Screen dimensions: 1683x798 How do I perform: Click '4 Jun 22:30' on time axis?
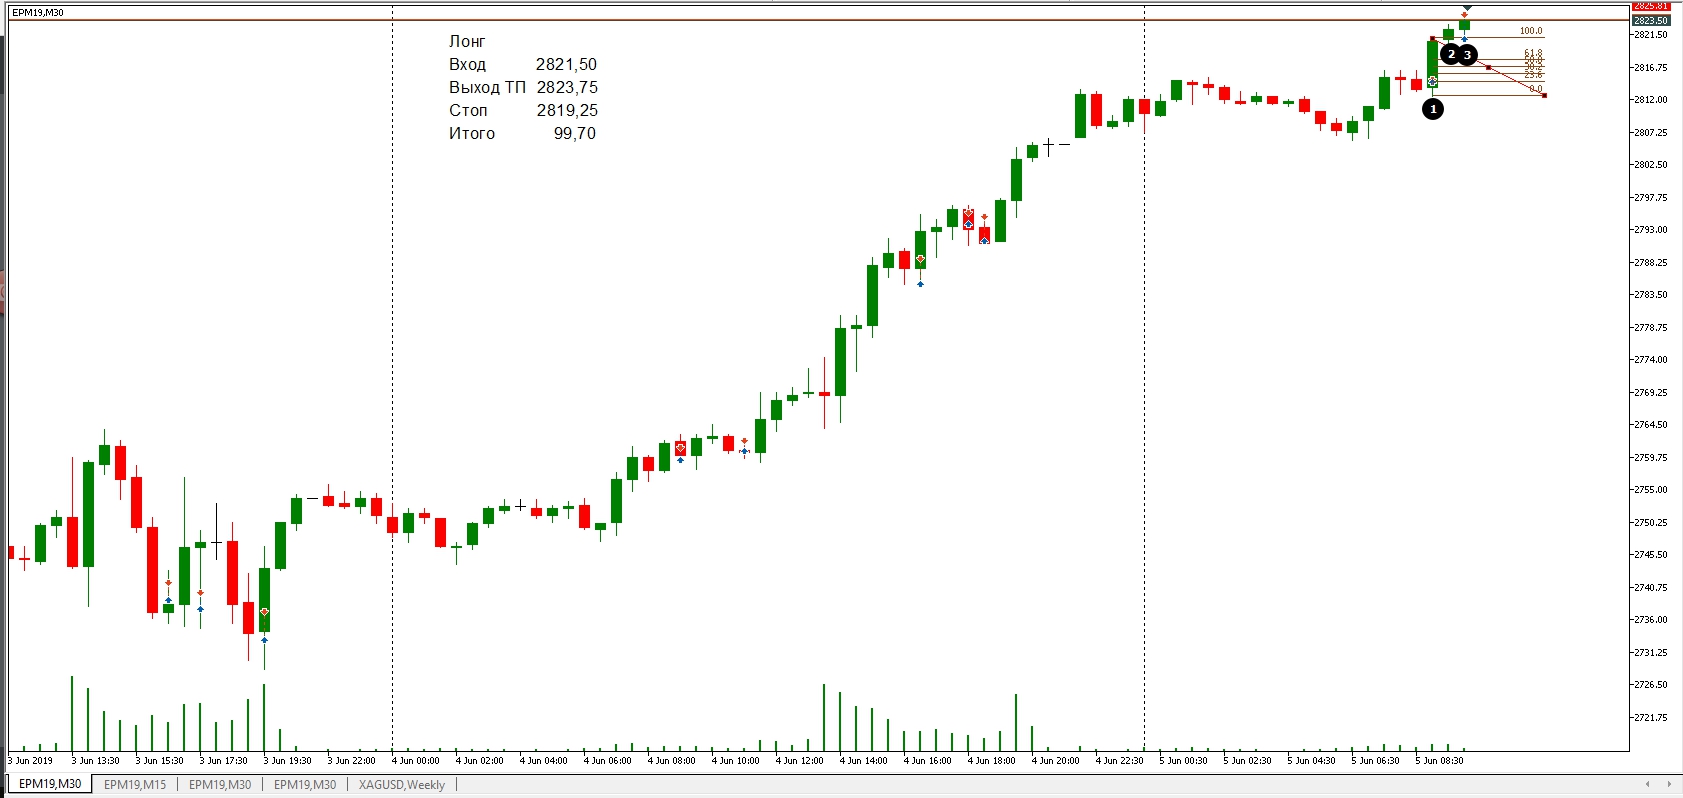(1119, 761)
